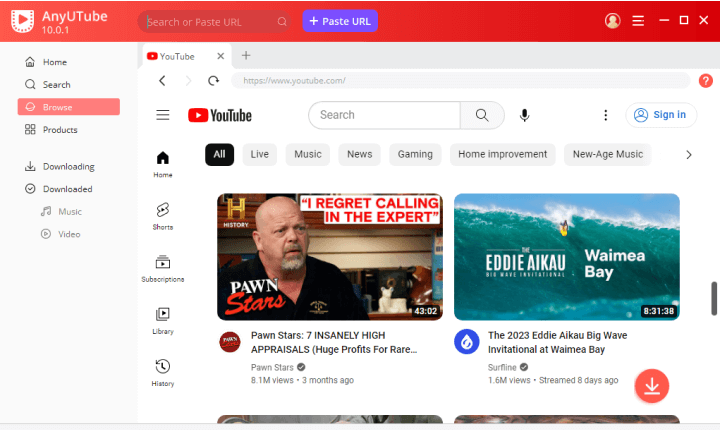
Task: Start voice search with the microphone icon
Action: pos(524,115)
